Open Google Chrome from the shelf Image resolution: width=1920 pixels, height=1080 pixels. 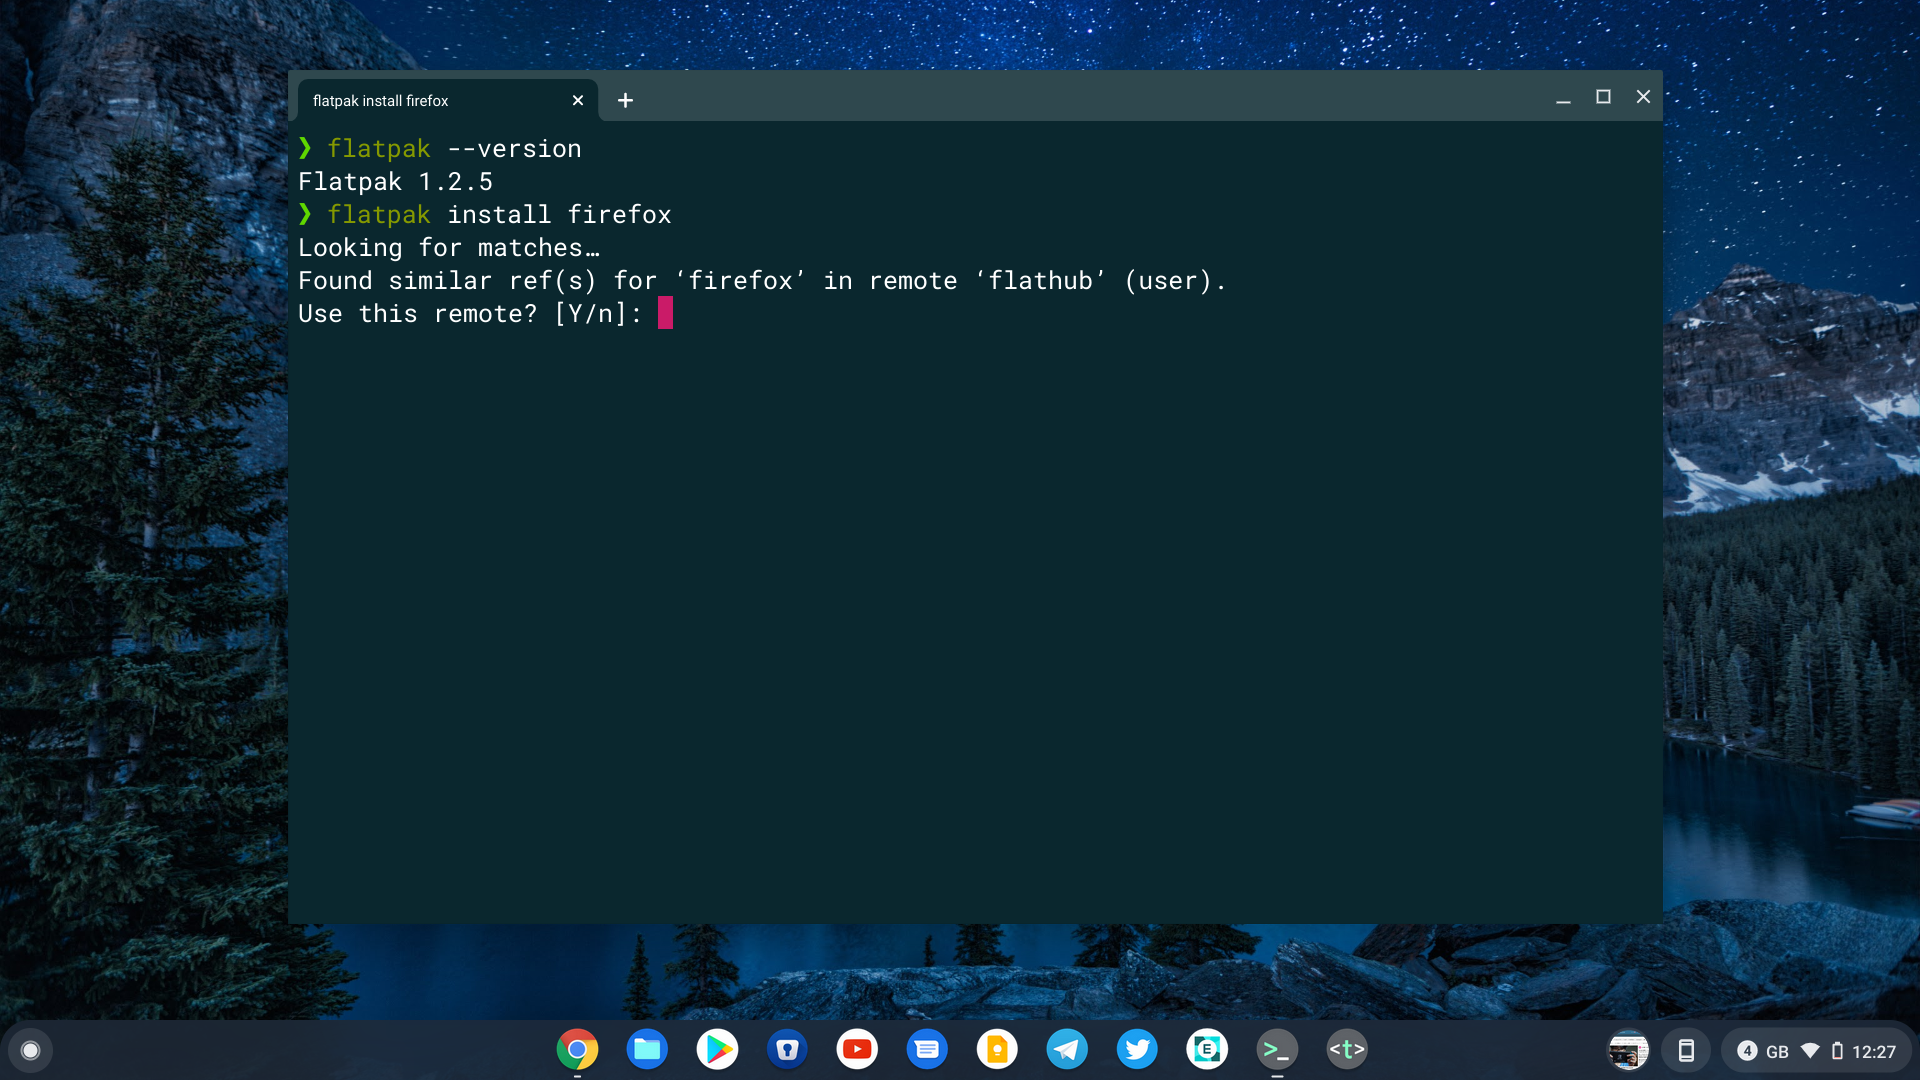[577, 1049]
